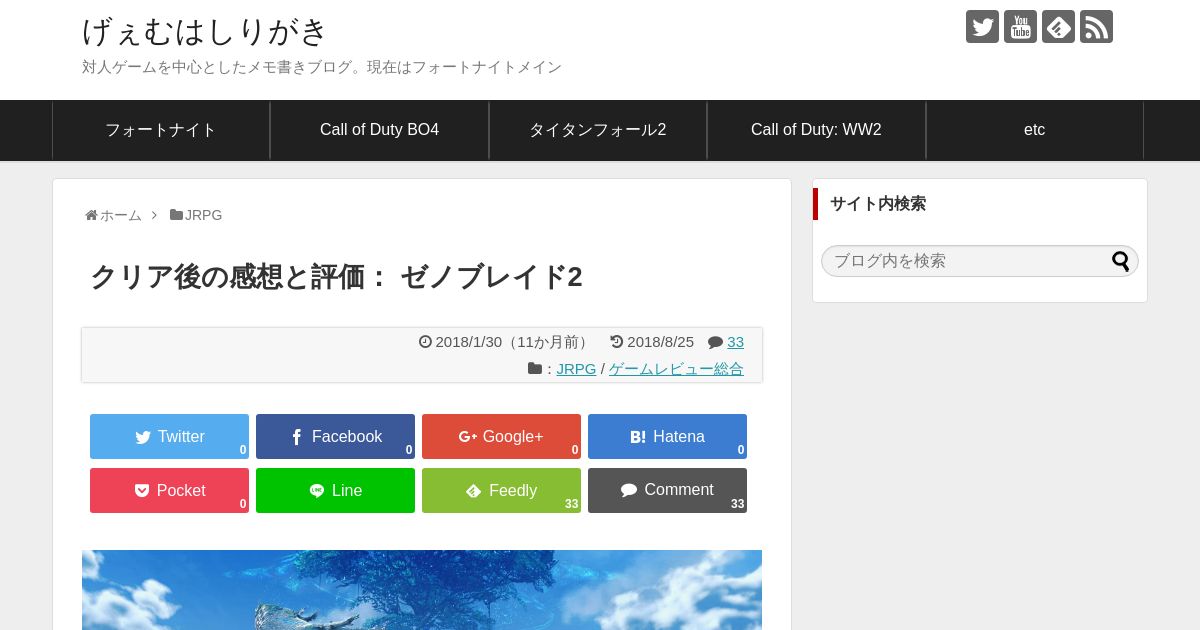Click the comment bubble icon near 33
The width and height of the screenshot is (1200, 630).
(x=715, y=342)
